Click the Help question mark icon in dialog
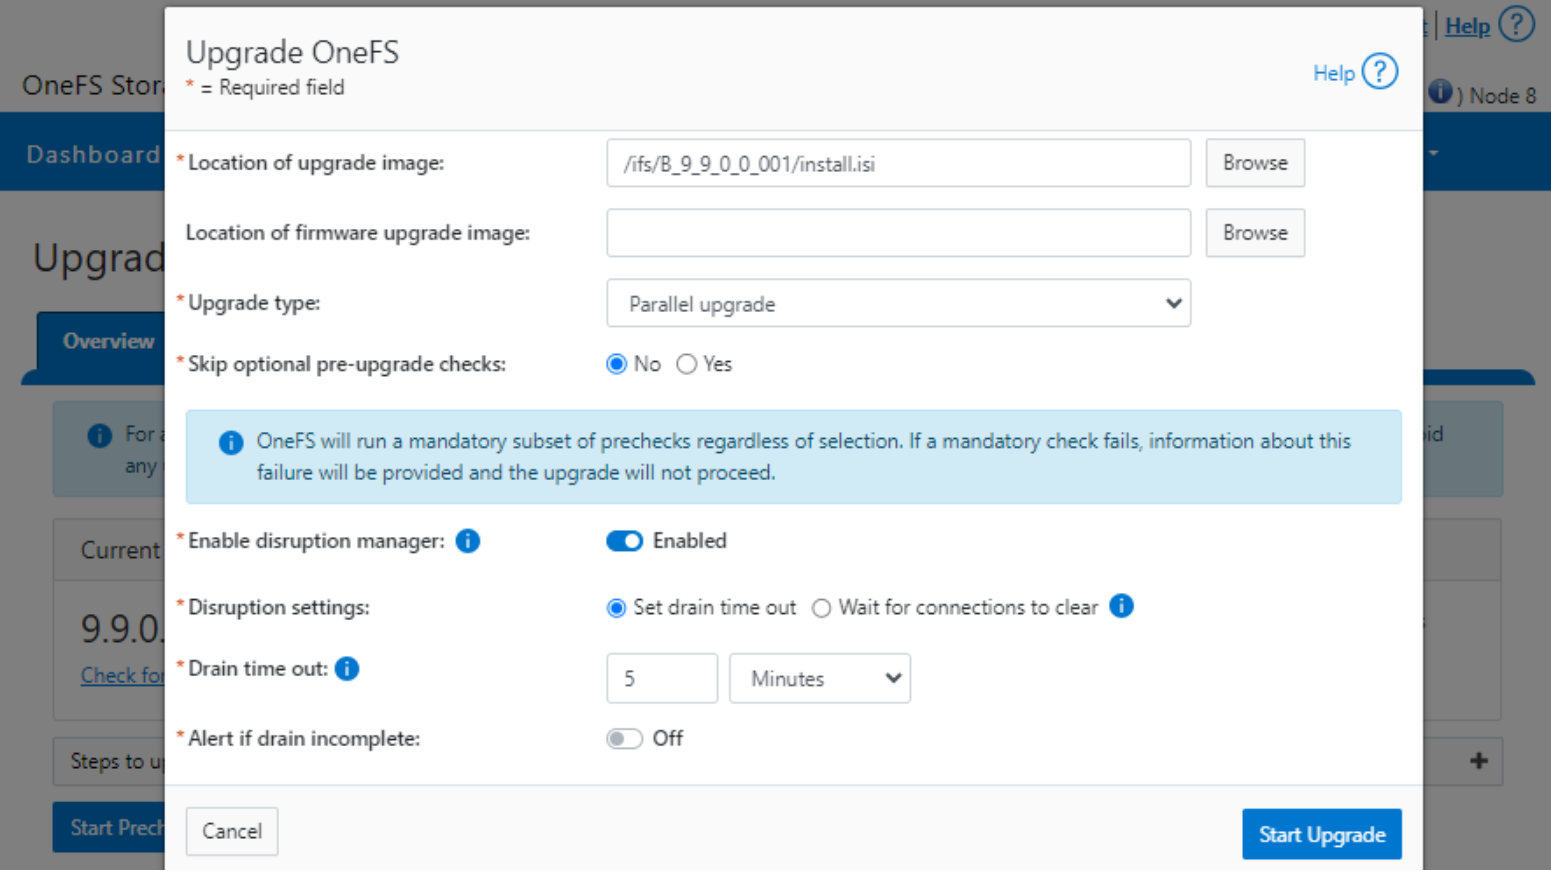The height and width of the screenshot is (871, 1551). point(1380,72)
